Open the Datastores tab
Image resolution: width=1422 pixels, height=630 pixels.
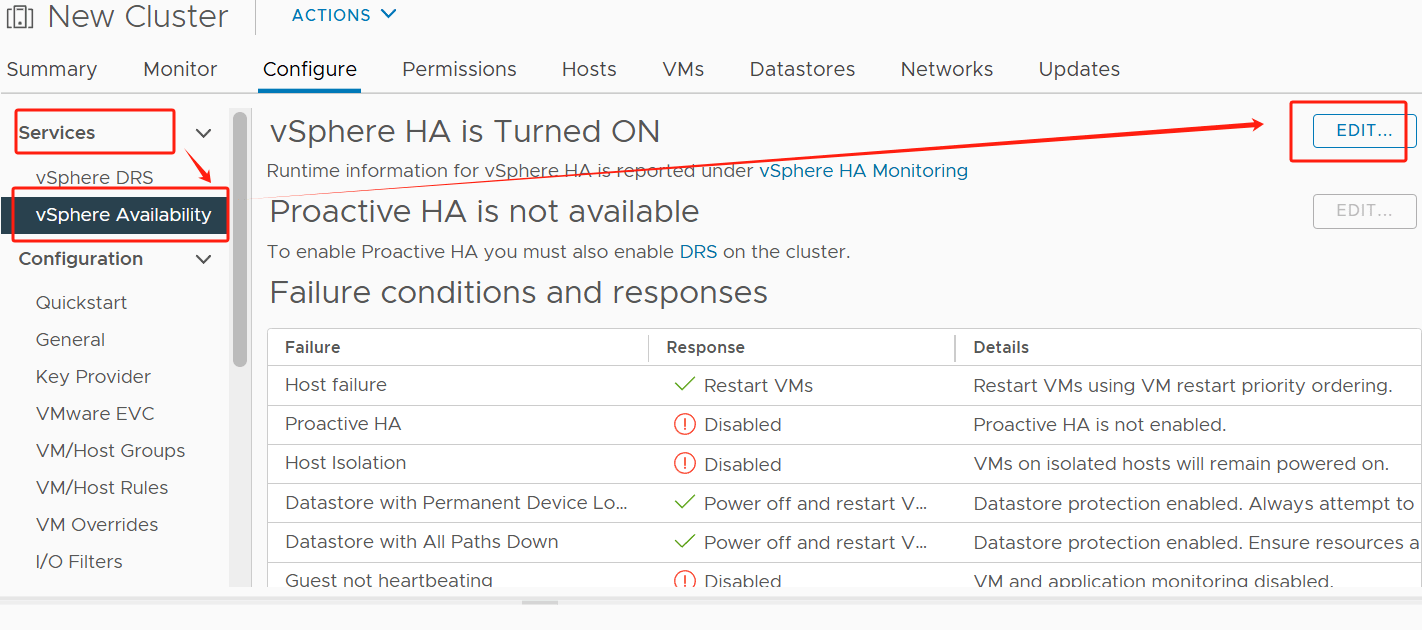point(802,69)
